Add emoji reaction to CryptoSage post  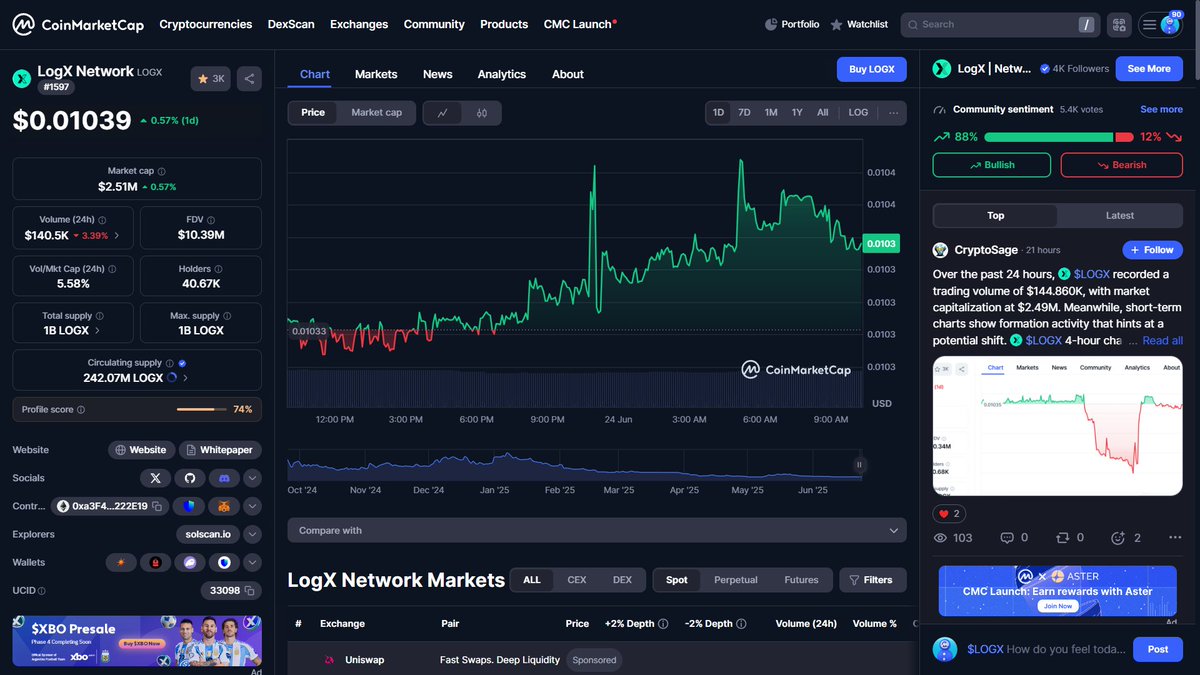[x=1126, y=538]
